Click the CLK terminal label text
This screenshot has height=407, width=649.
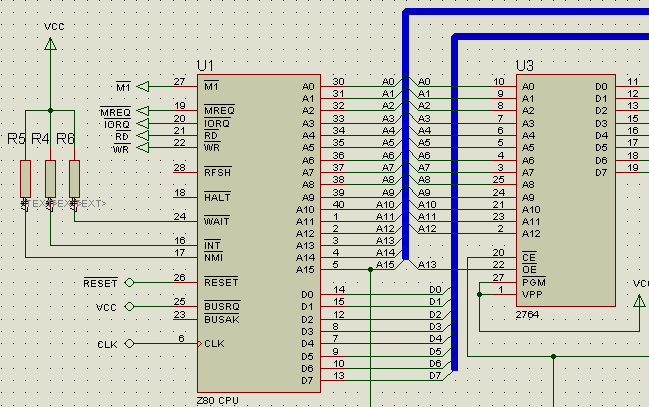(107, 344)
